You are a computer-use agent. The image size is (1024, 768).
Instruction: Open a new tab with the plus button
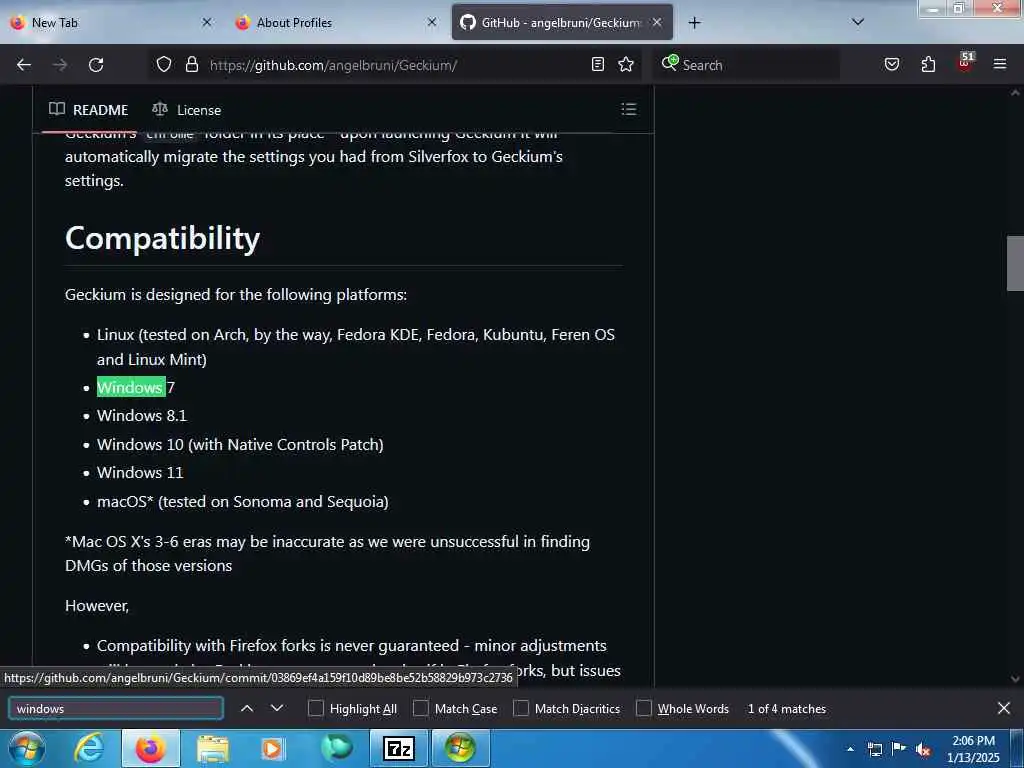[695, 23]
